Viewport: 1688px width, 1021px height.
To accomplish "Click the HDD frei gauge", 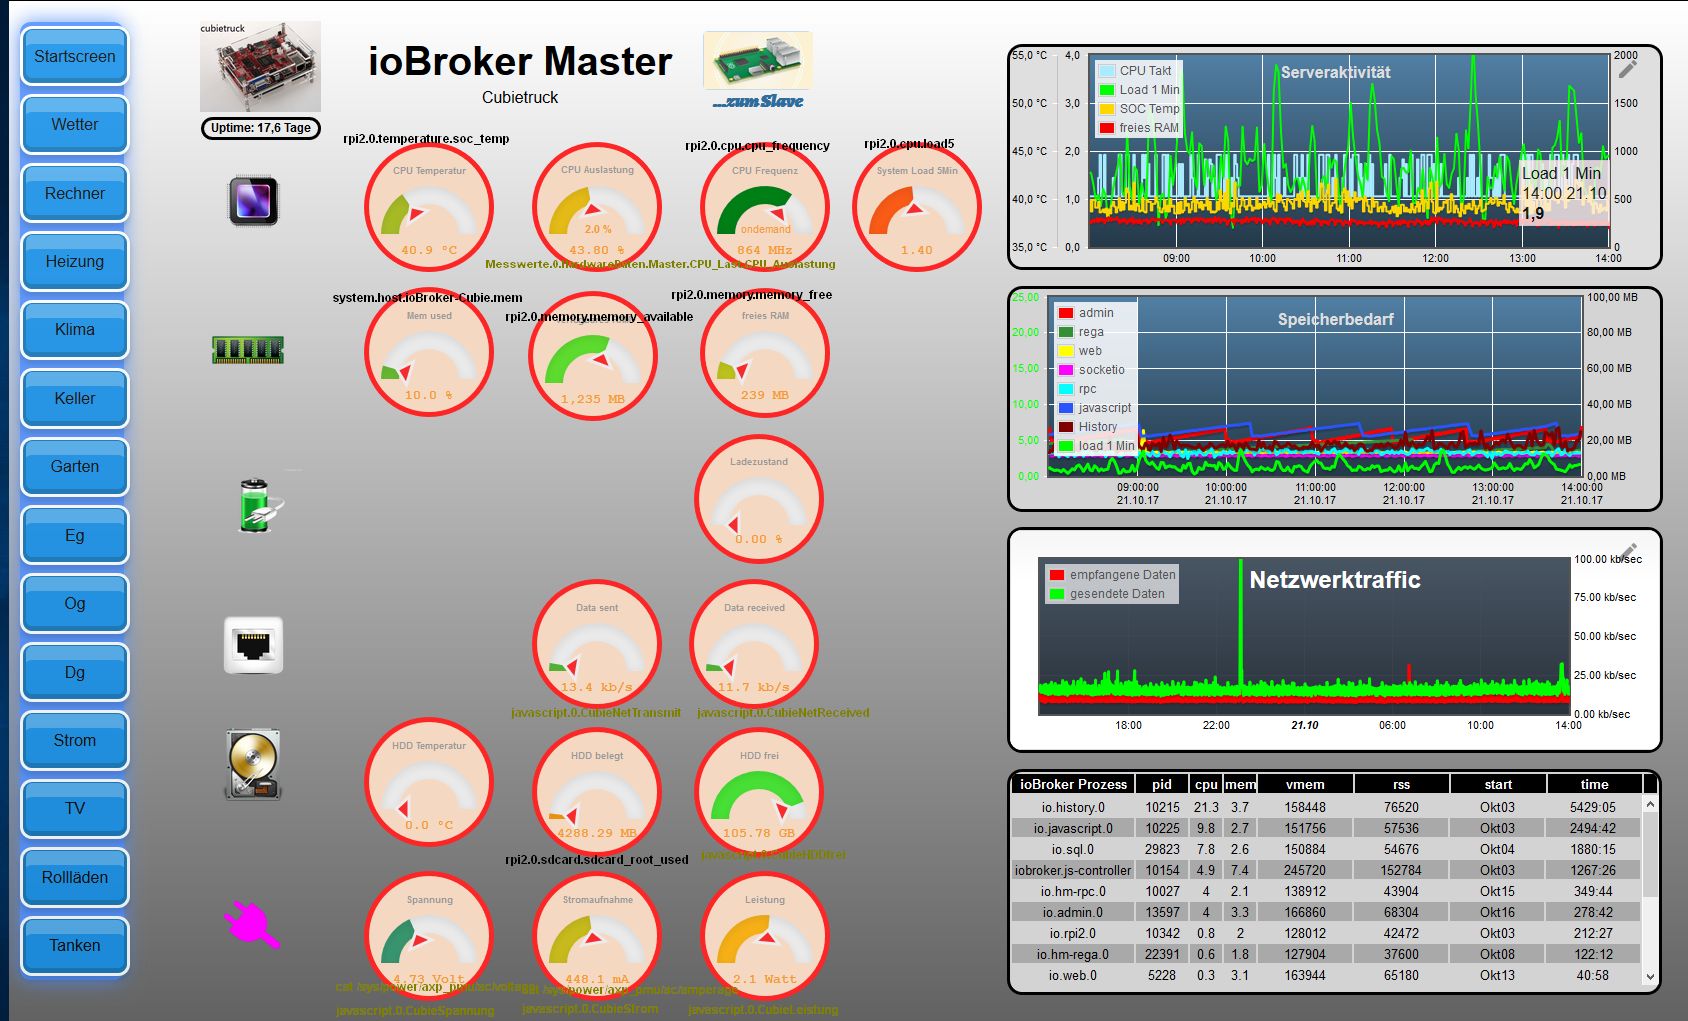I will 759,792.
